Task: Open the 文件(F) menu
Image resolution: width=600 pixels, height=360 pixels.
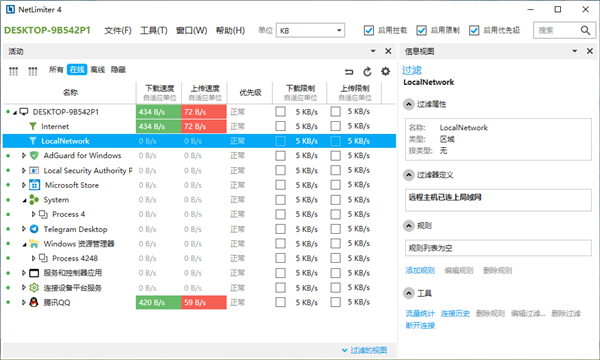Action: [x=118, y=31]
